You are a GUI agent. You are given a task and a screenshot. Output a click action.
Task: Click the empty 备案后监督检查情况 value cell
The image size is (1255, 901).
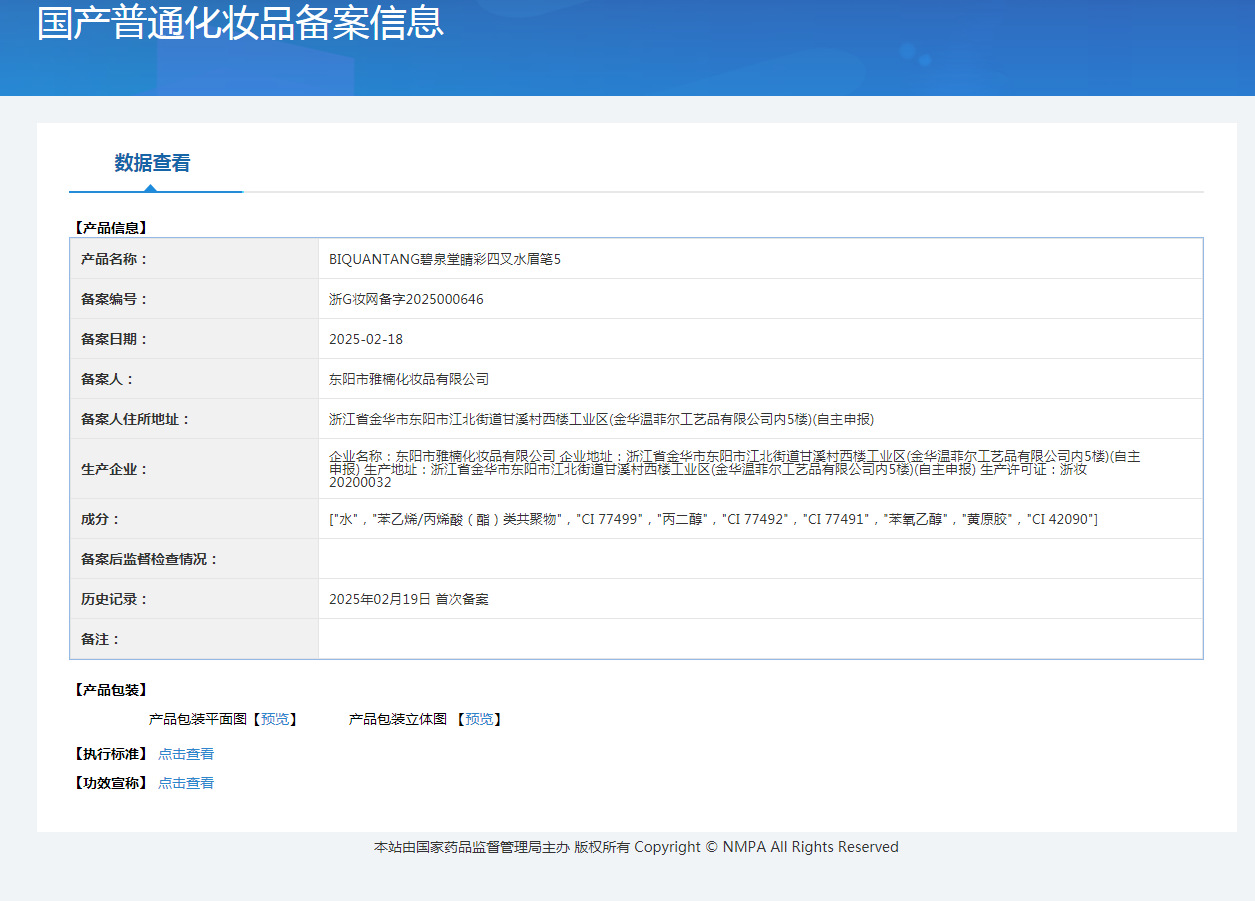click(x=760, y=559)
